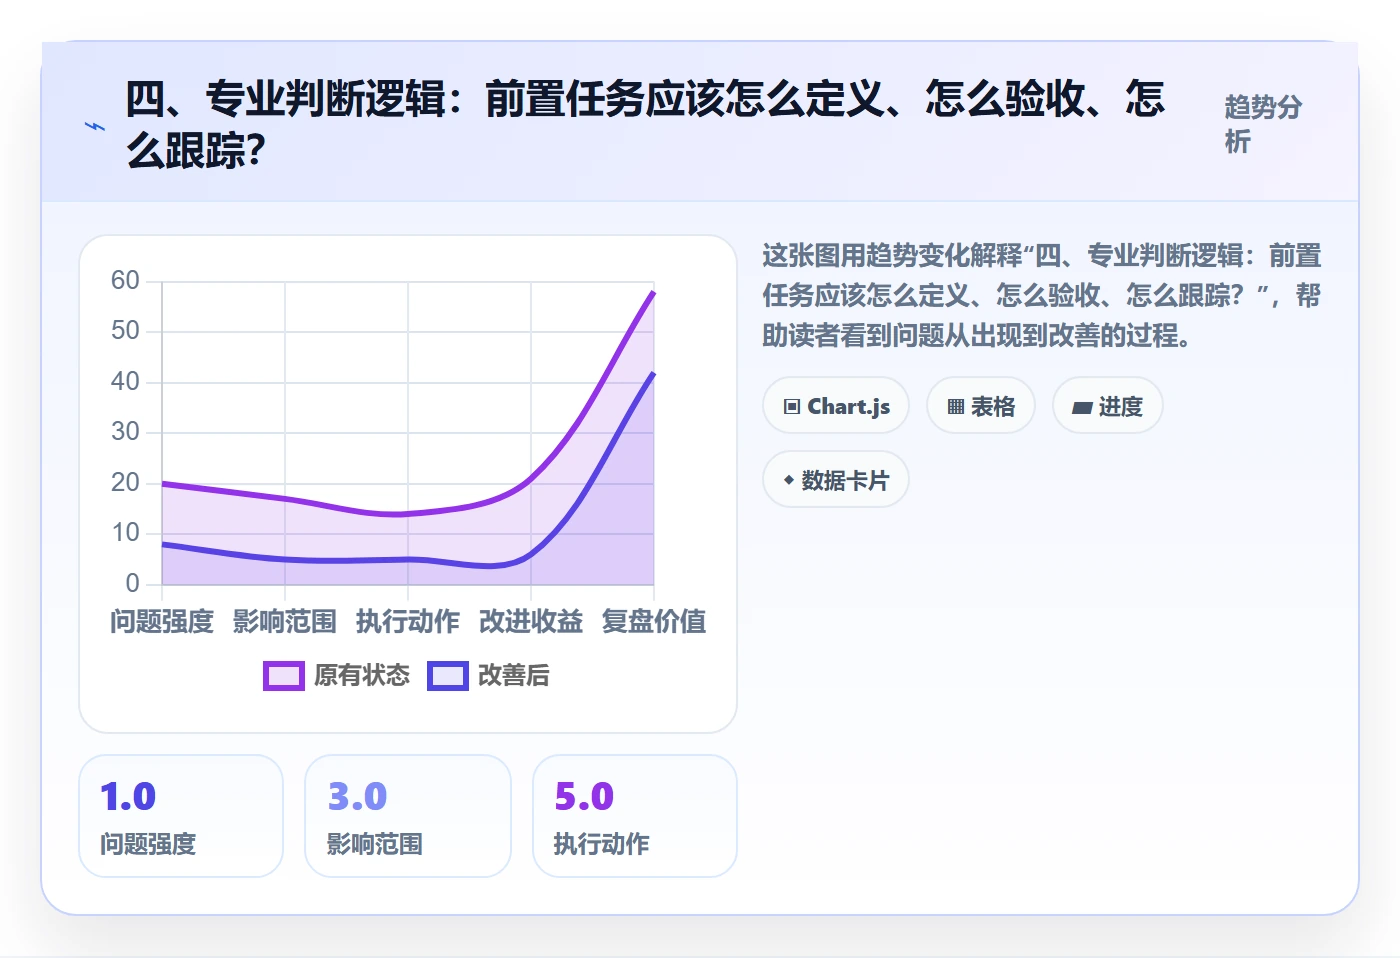Click the Chart.js tag chip
This screenshot has width=1400, height=958.
pos(836,406)
